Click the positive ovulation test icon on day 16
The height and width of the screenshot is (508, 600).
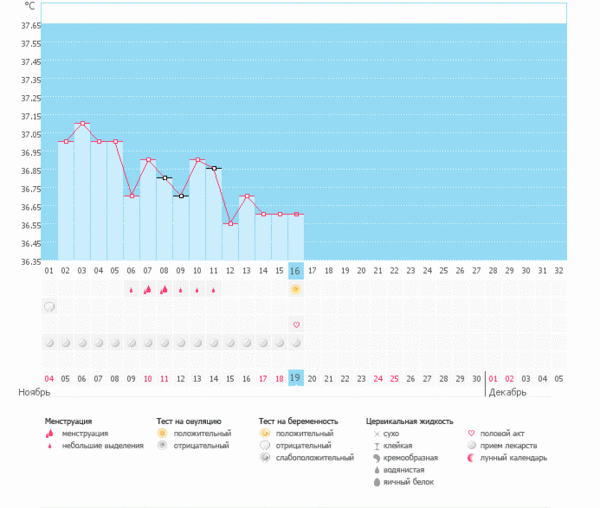296,289
